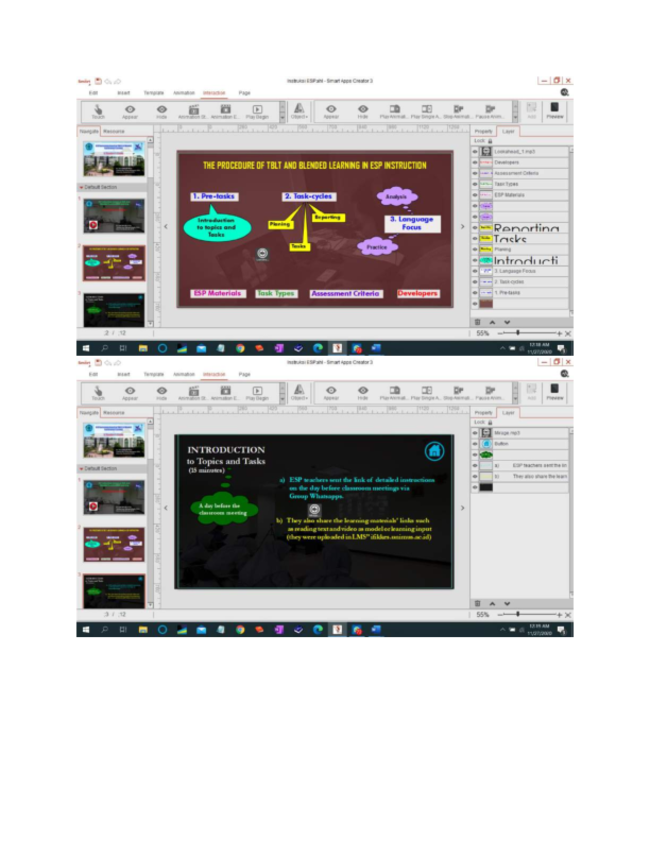Toggle the eye for 1. Pre-tasks layer
650x841 pixels.
coord(475,293)
